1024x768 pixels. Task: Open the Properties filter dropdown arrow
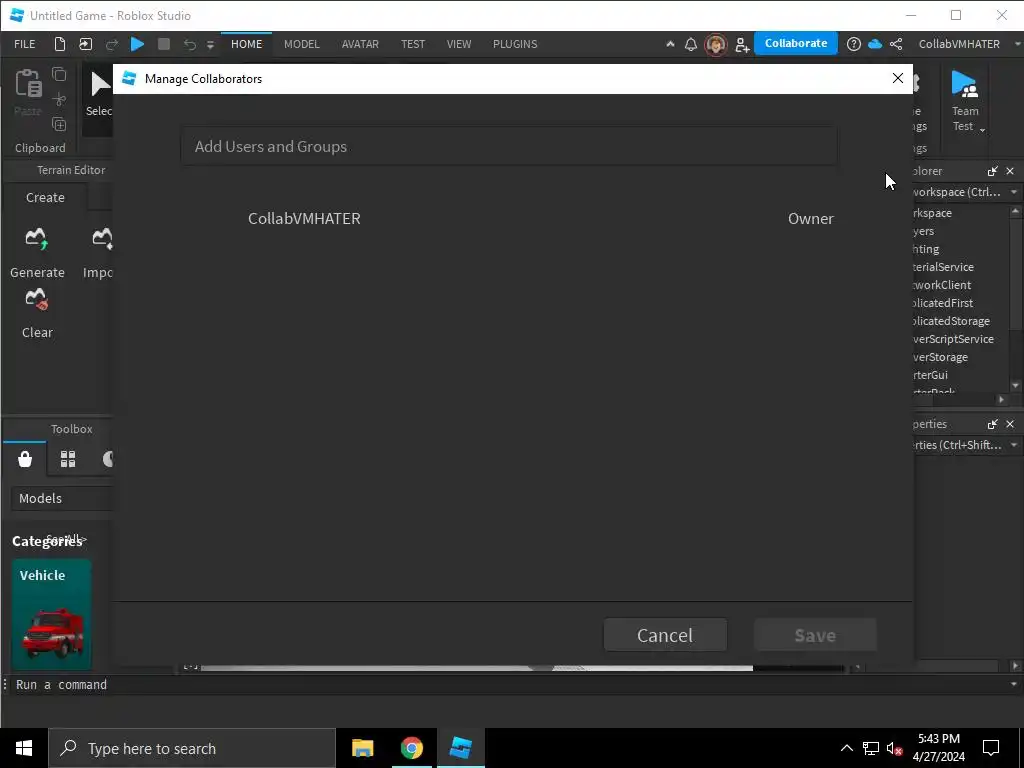click(x=1014, y=445)
